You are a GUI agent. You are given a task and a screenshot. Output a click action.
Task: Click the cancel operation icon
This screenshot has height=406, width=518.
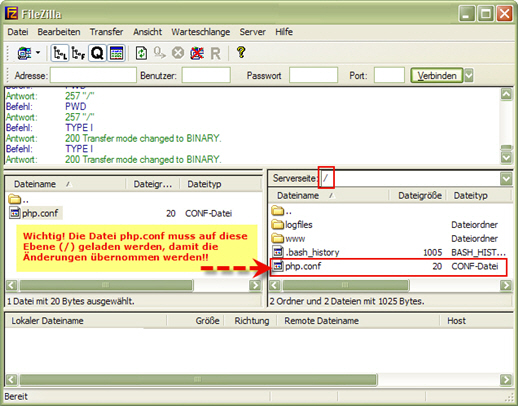(x=178, y=53)
